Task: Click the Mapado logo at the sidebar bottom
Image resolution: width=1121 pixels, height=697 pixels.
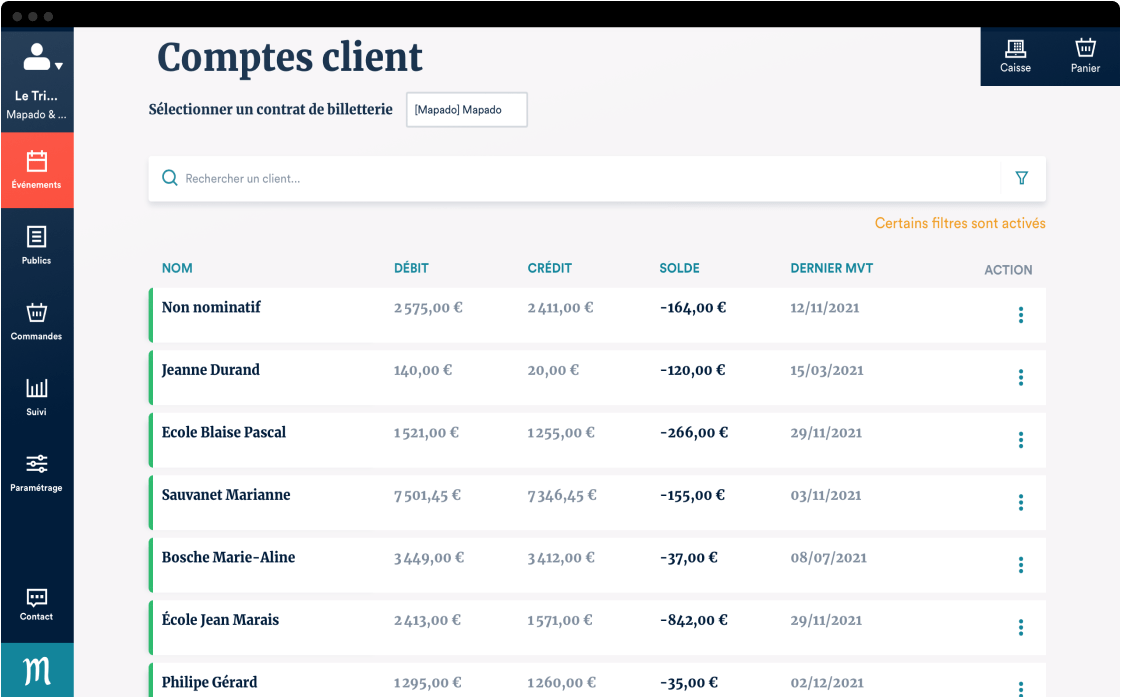Action: tap(37, 670)
